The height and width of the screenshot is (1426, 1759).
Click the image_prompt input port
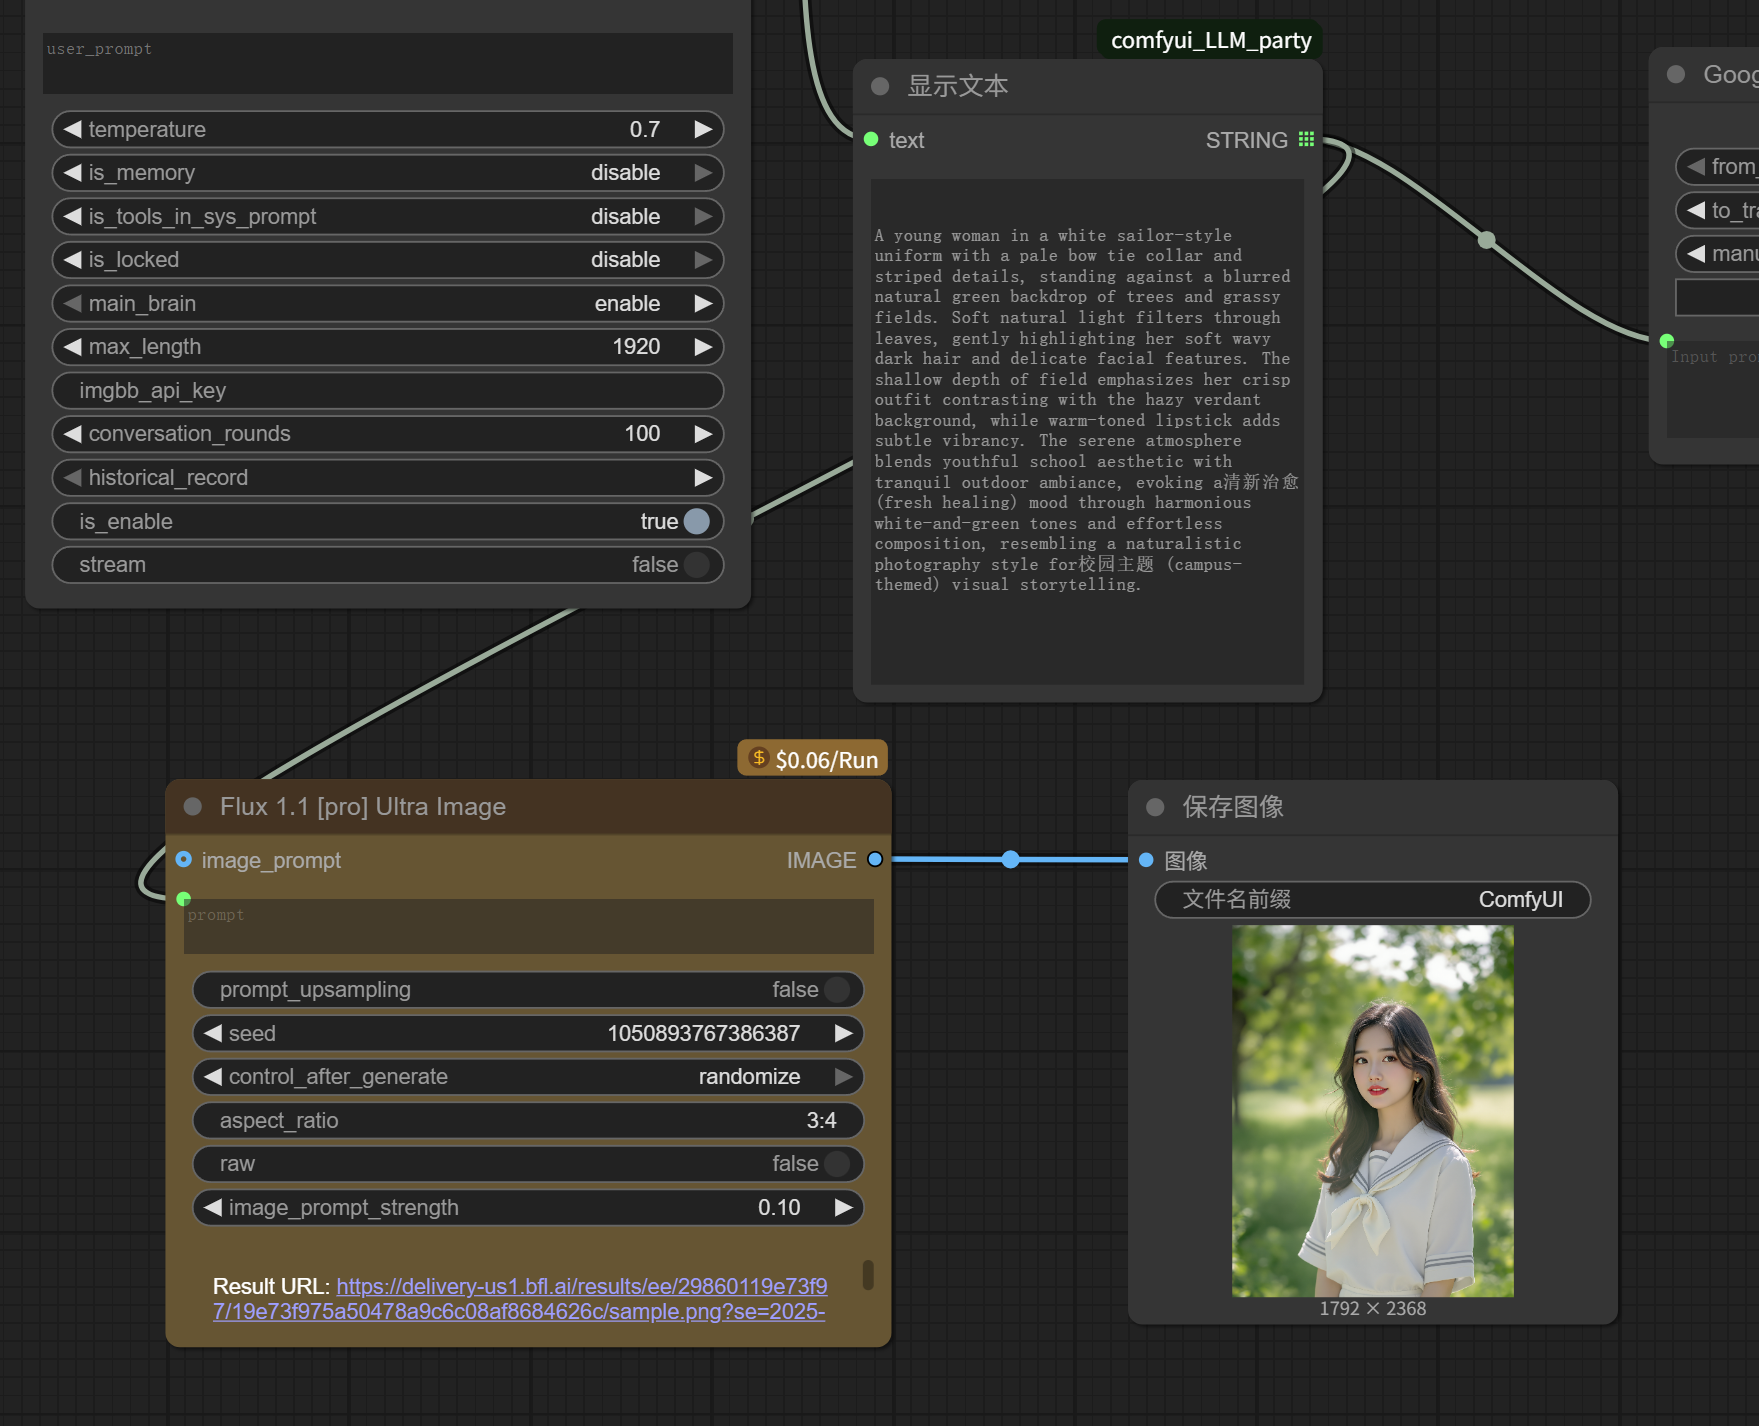point(184,859)
